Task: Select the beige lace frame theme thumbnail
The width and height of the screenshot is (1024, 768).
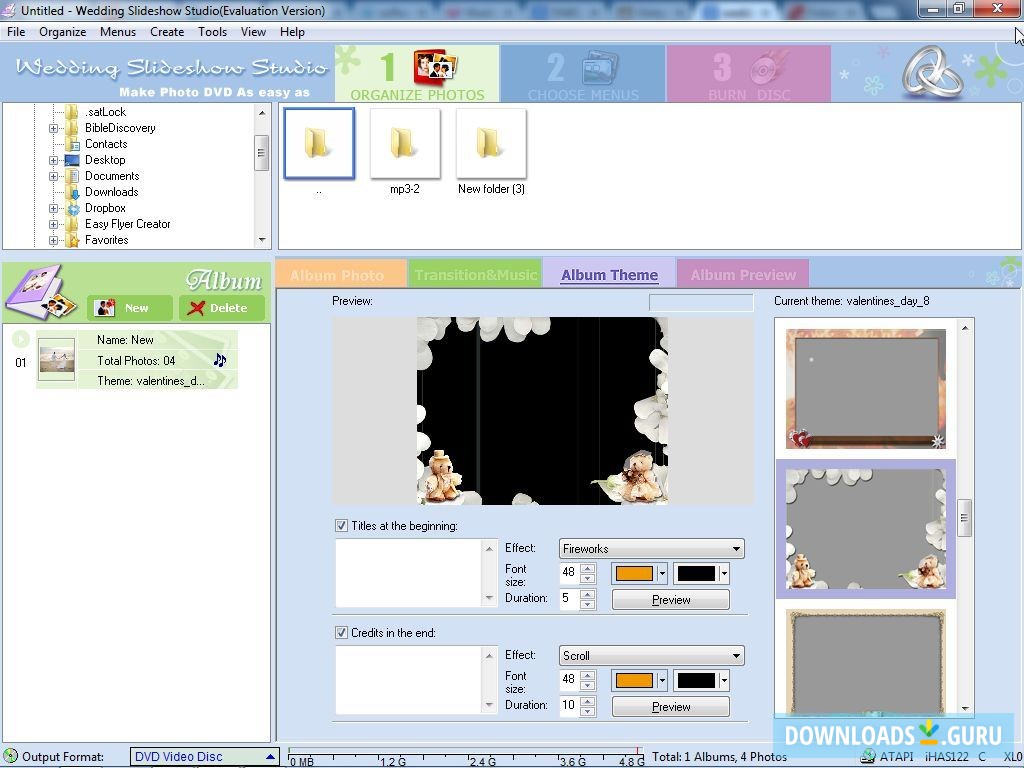Action: click(865, 662)
